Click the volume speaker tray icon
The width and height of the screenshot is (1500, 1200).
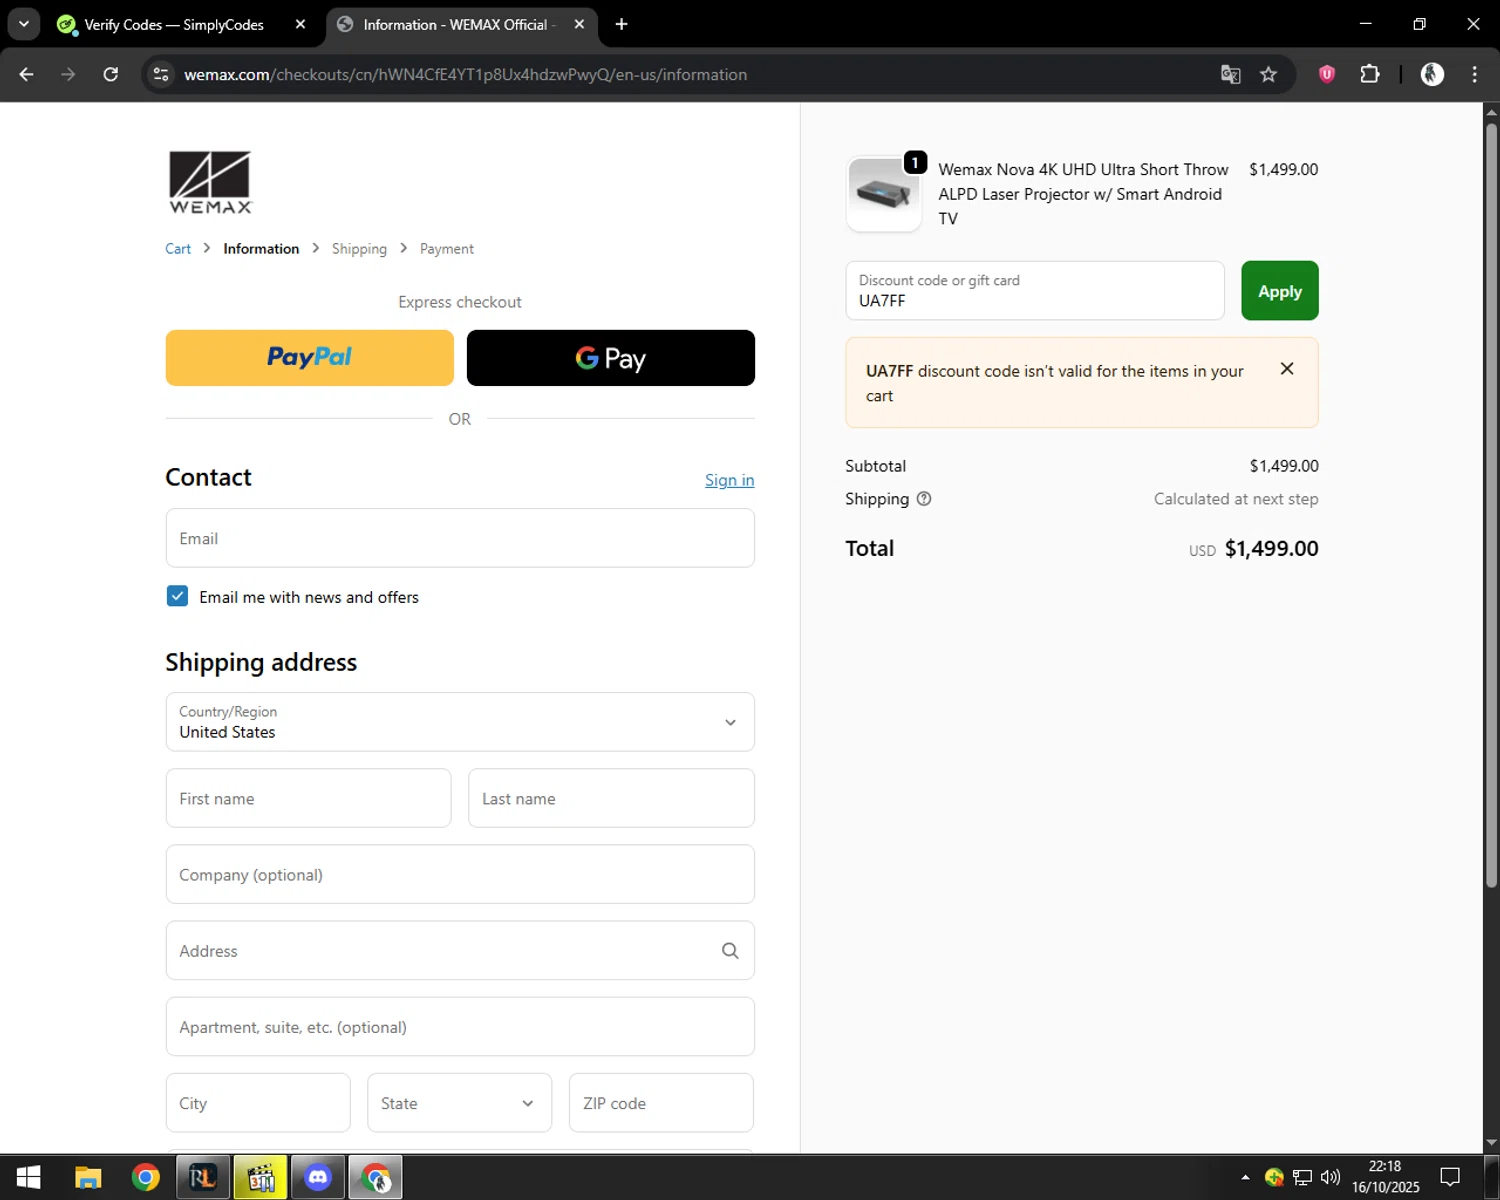pyautogui.click(x=1330, y=1177)
